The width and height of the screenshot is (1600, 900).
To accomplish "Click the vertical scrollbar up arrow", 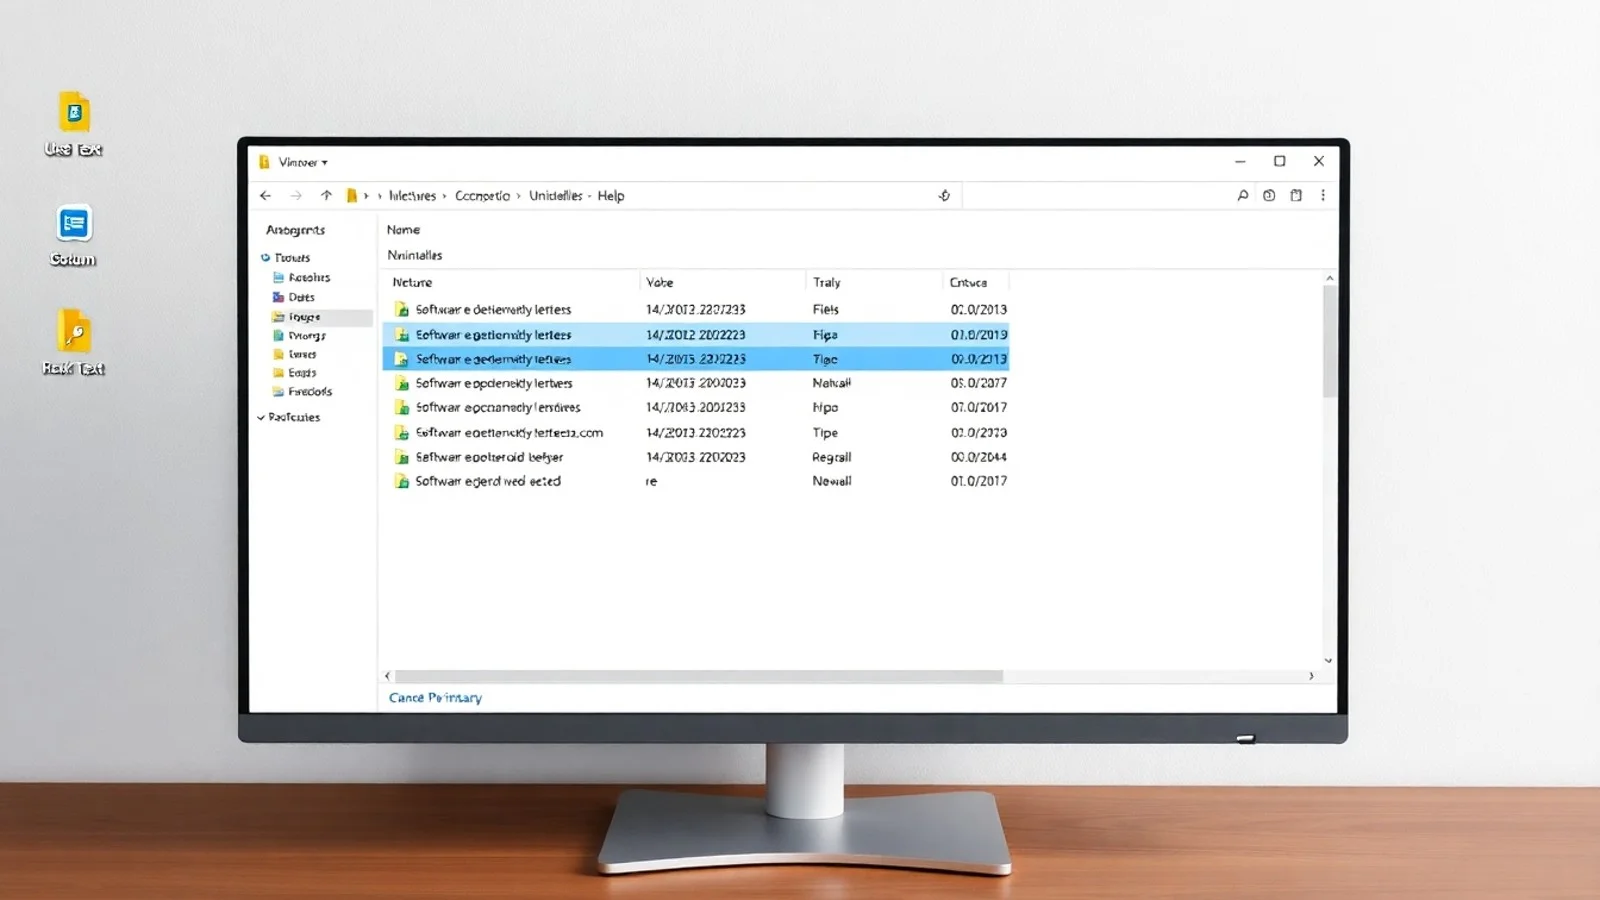I will click(1329, 278).
